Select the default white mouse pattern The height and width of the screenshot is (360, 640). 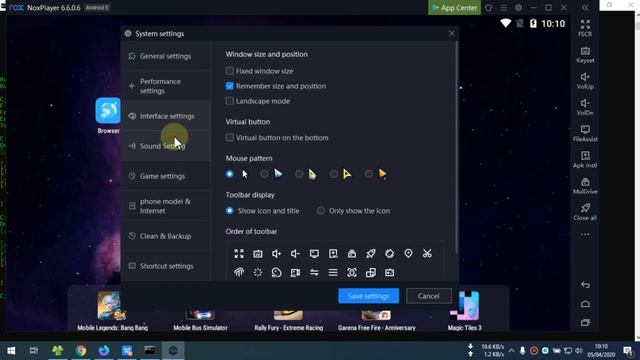pos(230,174)
